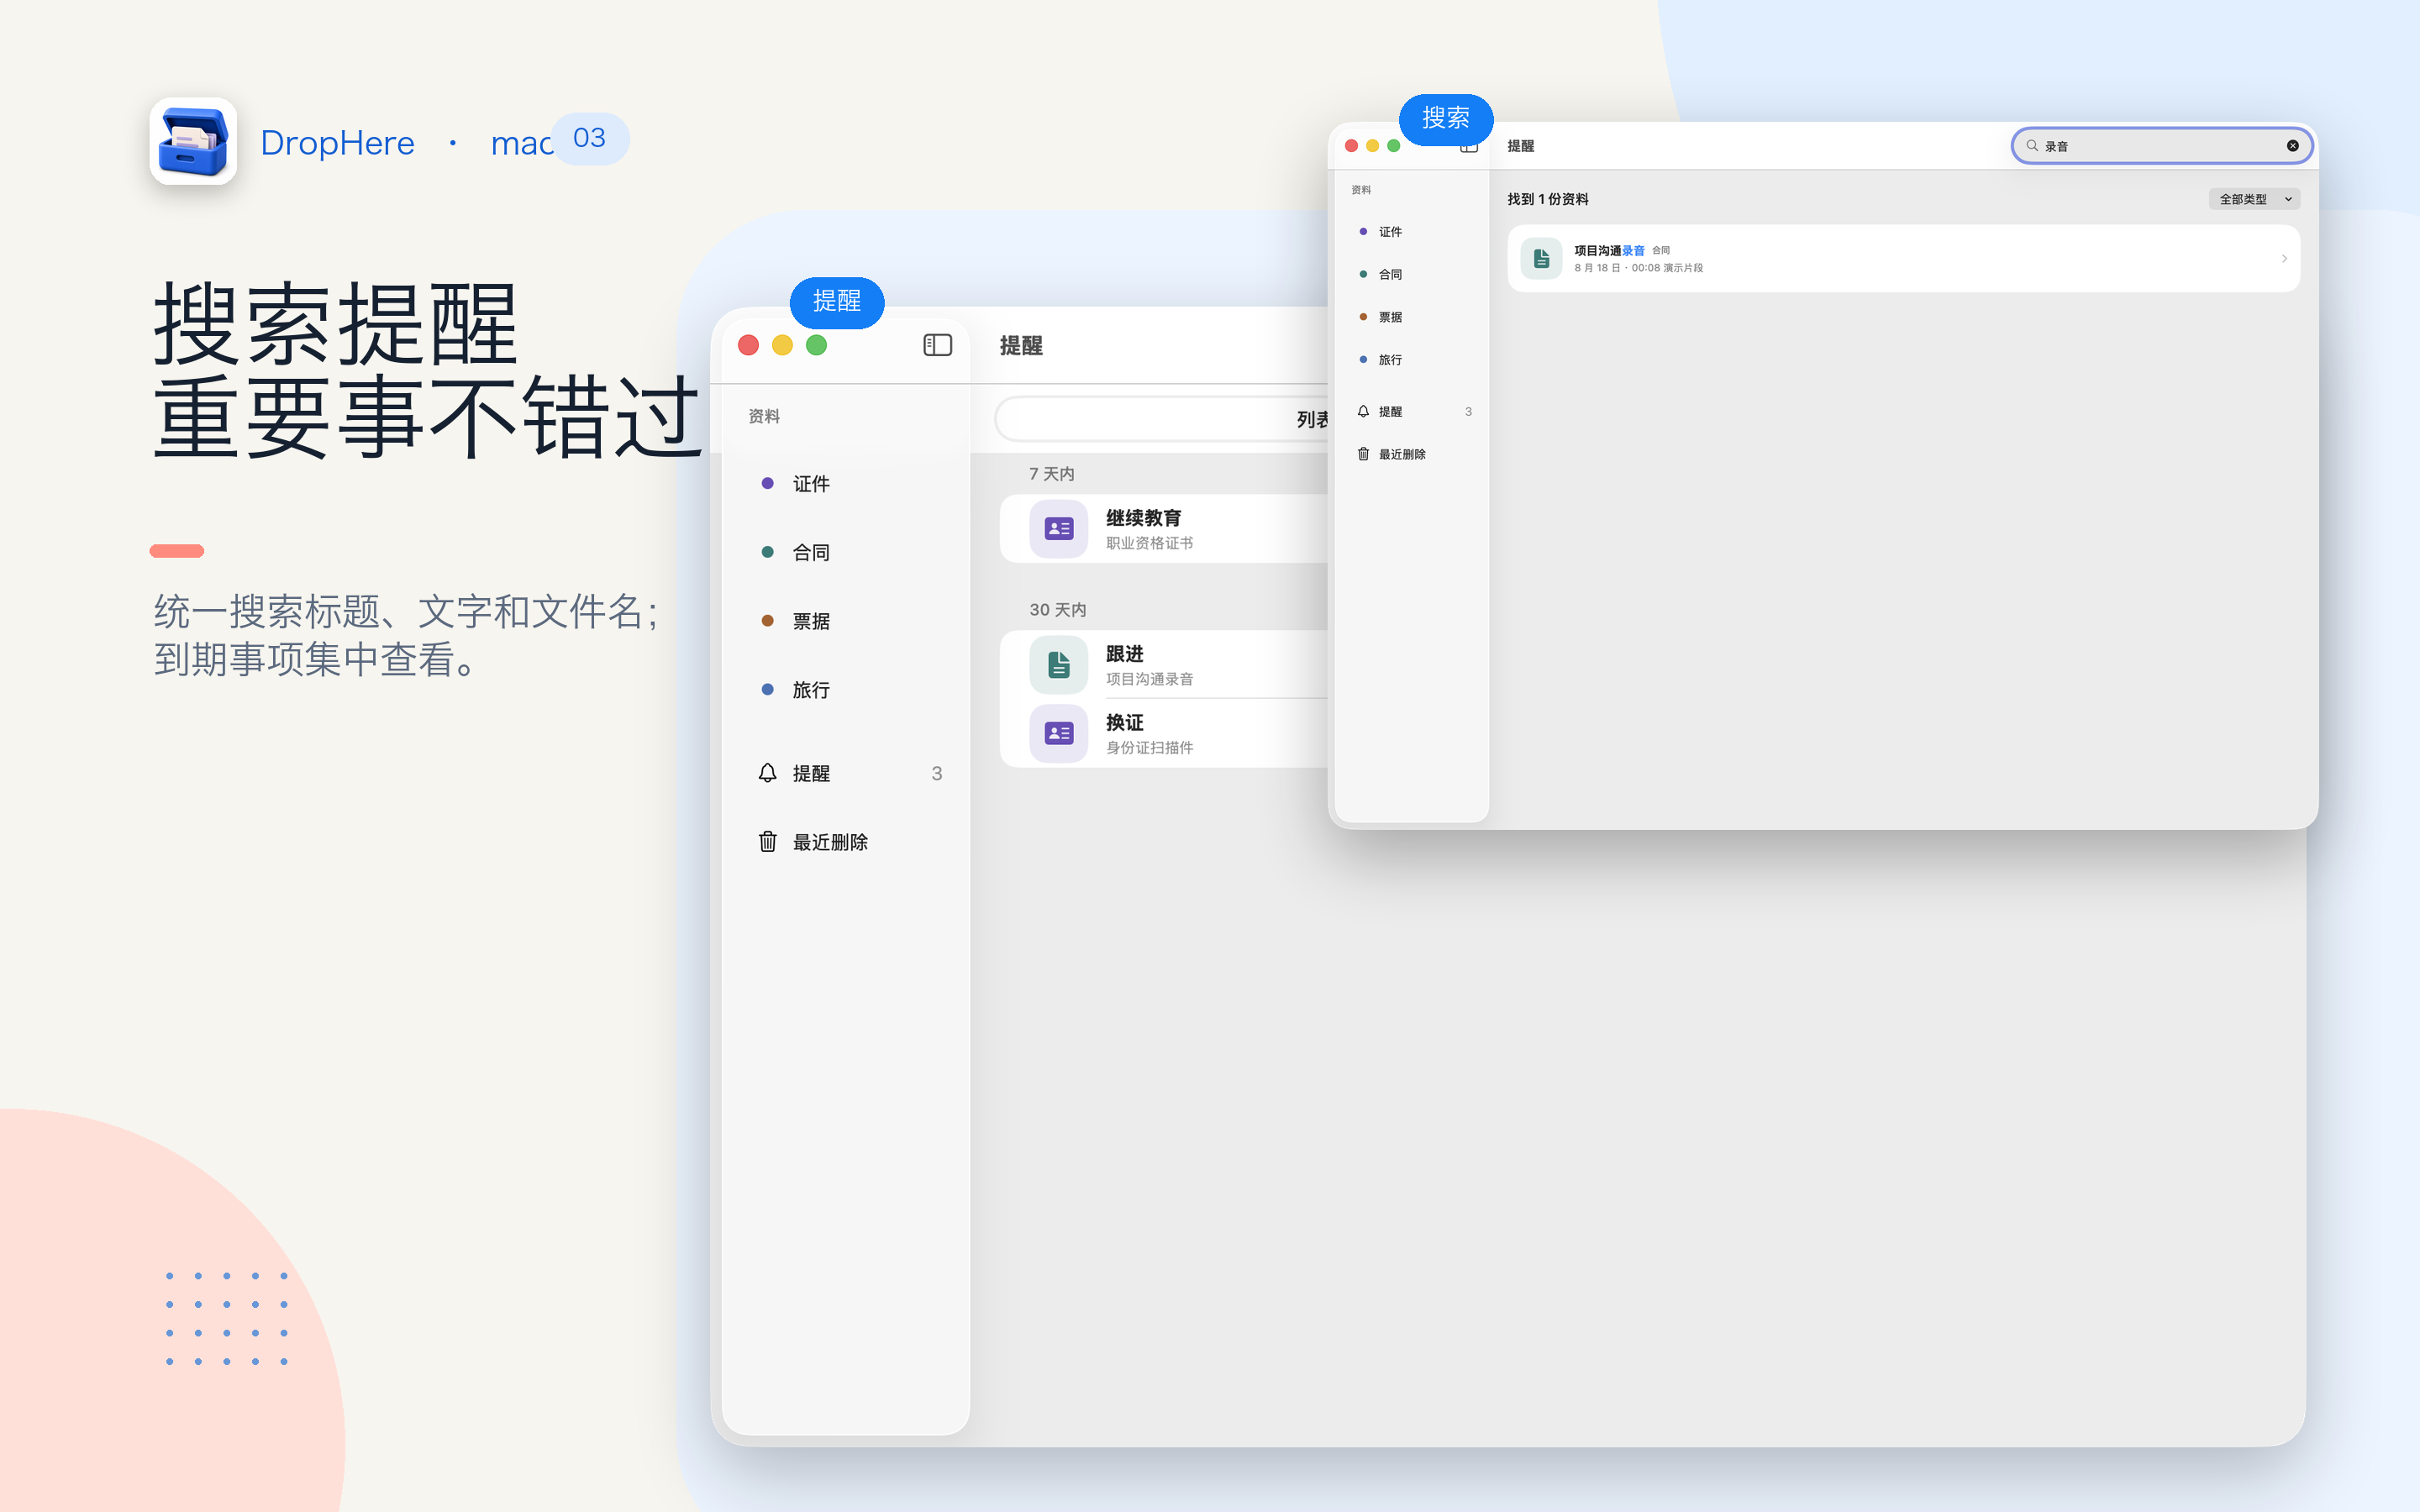Open the 项目沟通录音 search result
Viewport: 2420px width, 1512px height.
[1903, 258]
